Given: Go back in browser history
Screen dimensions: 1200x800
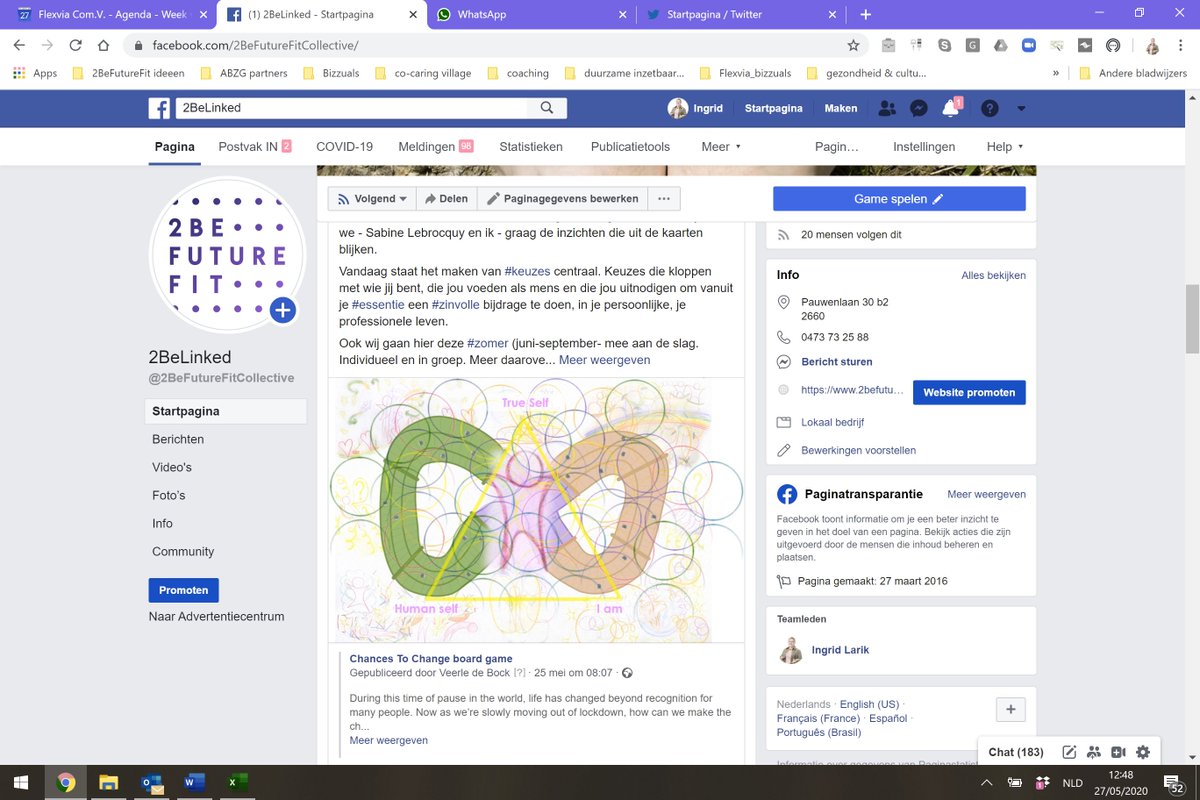Looking at the screenshot, I should click(x=19, y=45).
